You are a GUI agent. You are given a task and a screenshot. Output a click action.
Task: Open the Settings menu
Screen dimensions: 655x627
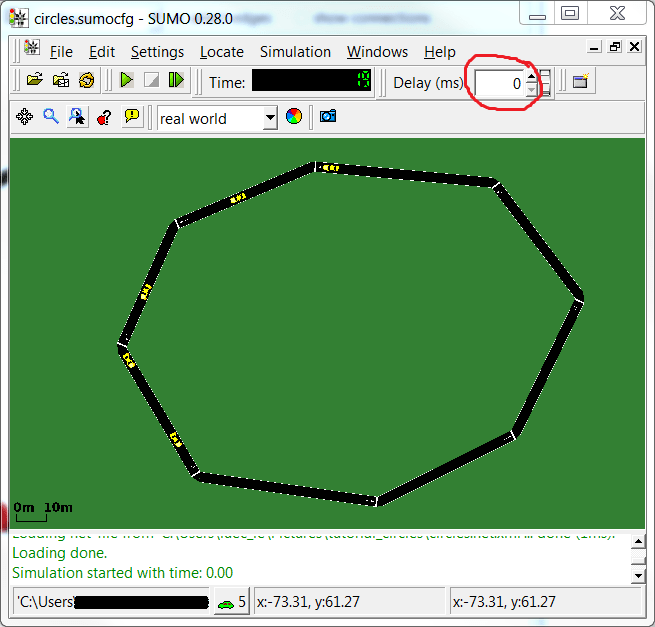point(157,52)
